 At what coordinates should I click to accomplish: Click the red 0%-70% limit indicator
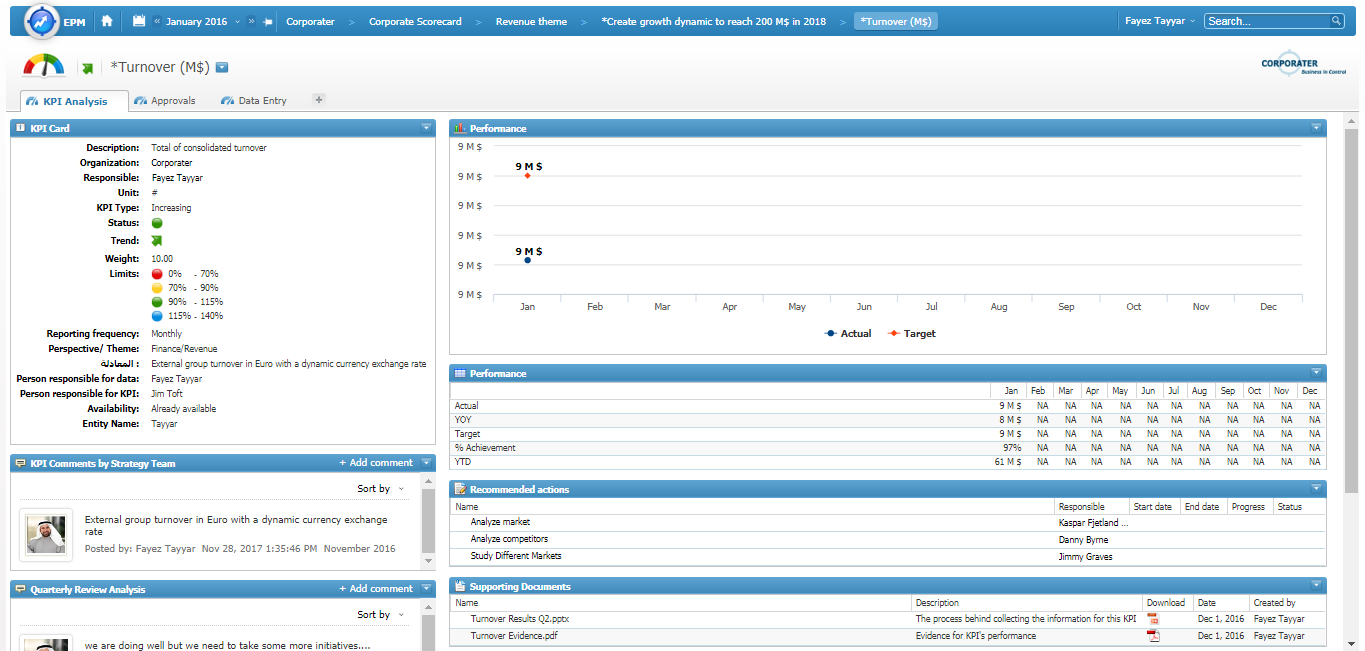point(157,274)
